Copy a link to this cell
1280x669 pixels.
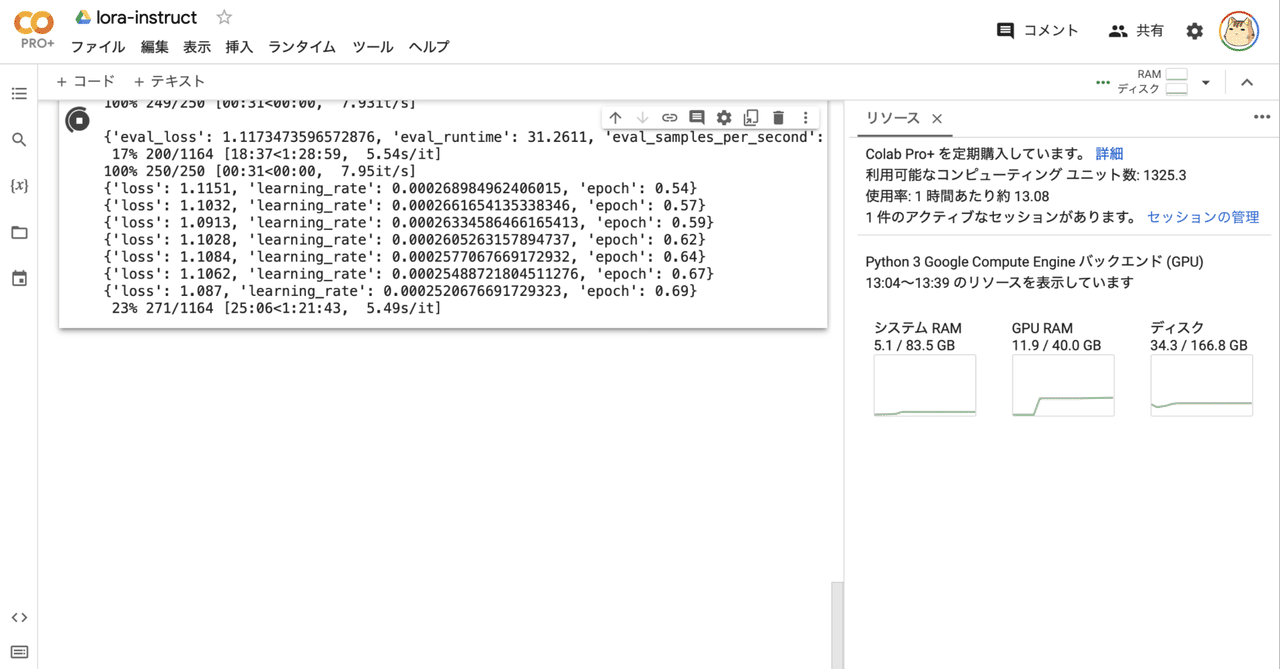(x=669, y=117)
